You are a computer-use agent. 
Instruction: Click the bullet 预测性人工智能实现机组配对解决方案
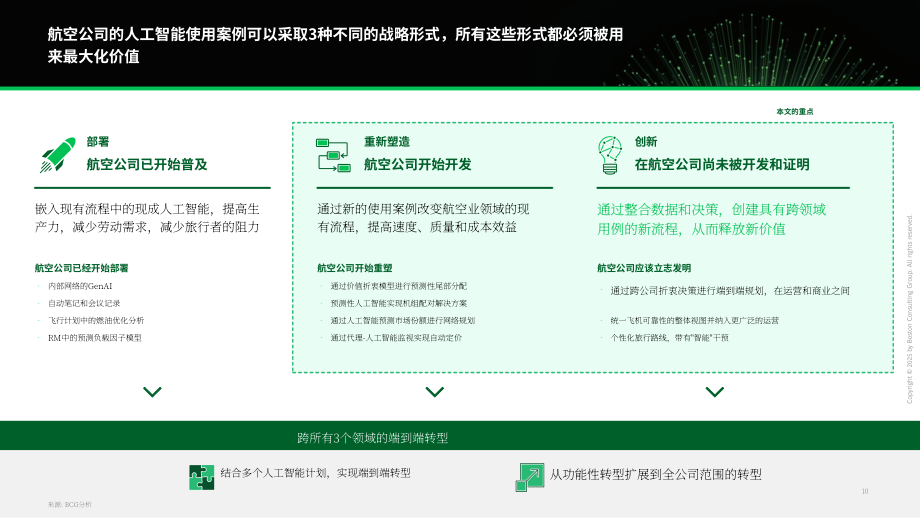coord(398,303)
